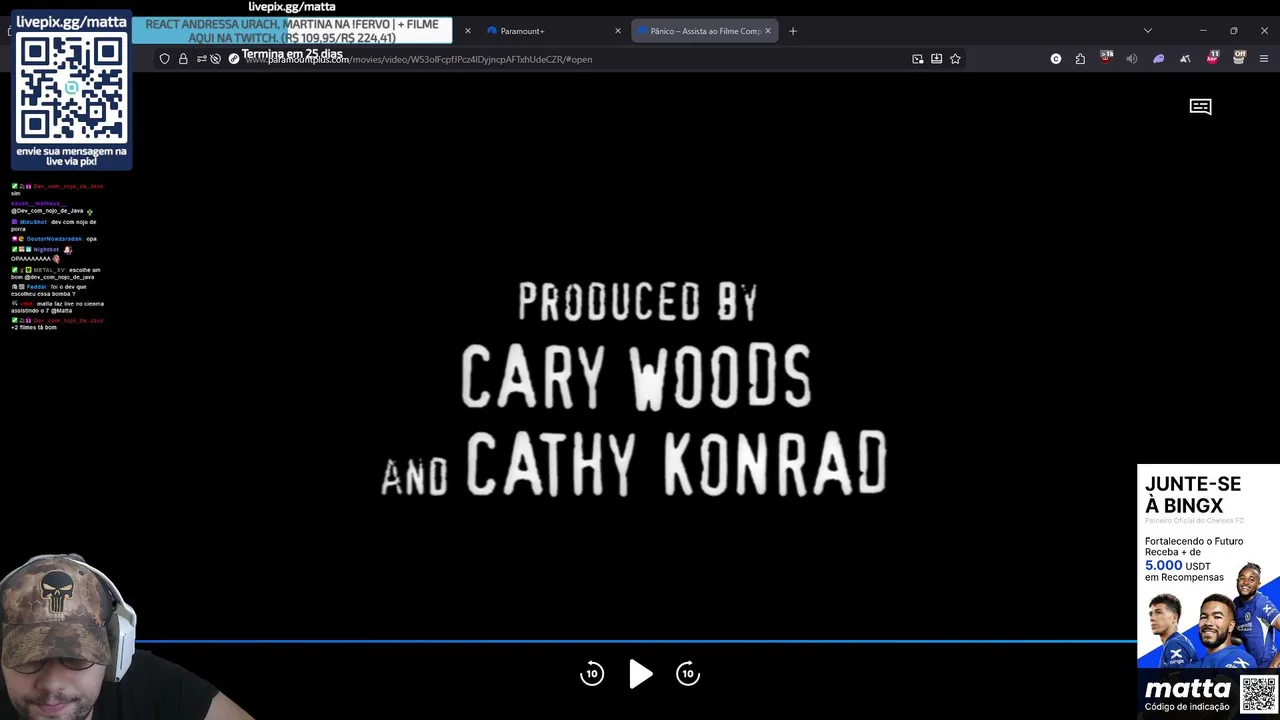Click the matta referral QR code
This screenshot has height=720, width=1280.
(x=1258, y=694)
